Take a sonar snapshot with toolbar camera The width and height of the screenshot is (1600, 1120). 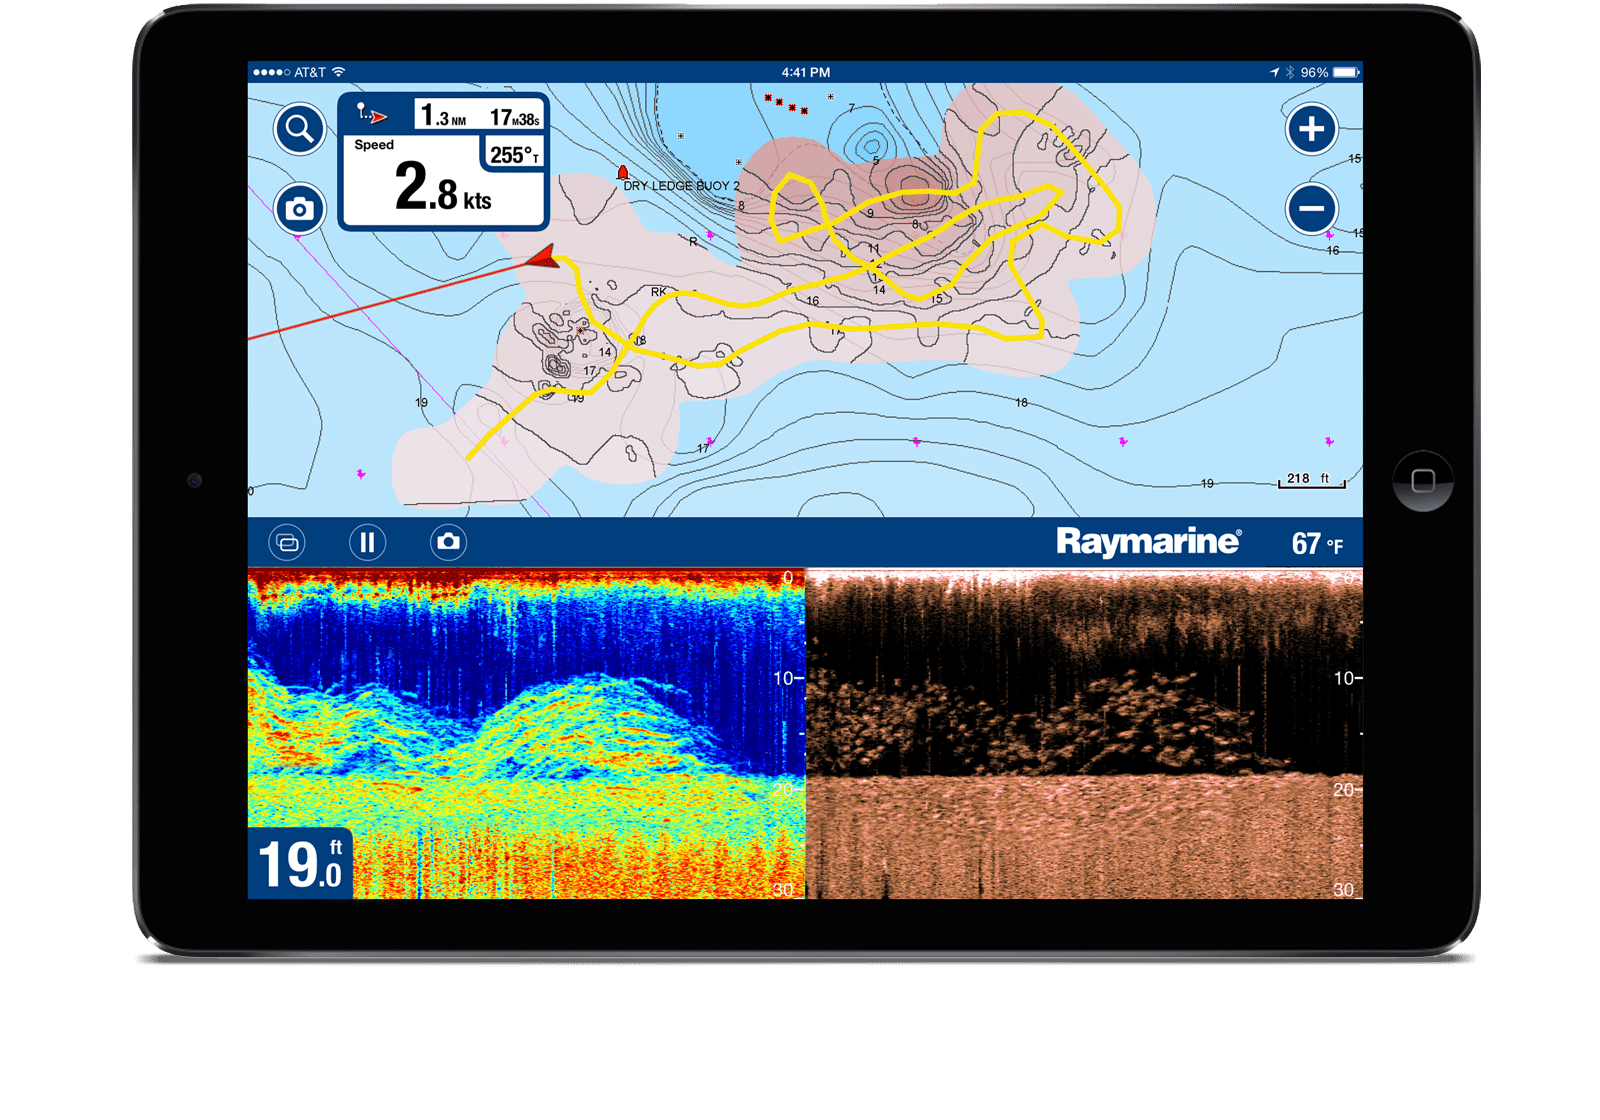tap(448, 542)
